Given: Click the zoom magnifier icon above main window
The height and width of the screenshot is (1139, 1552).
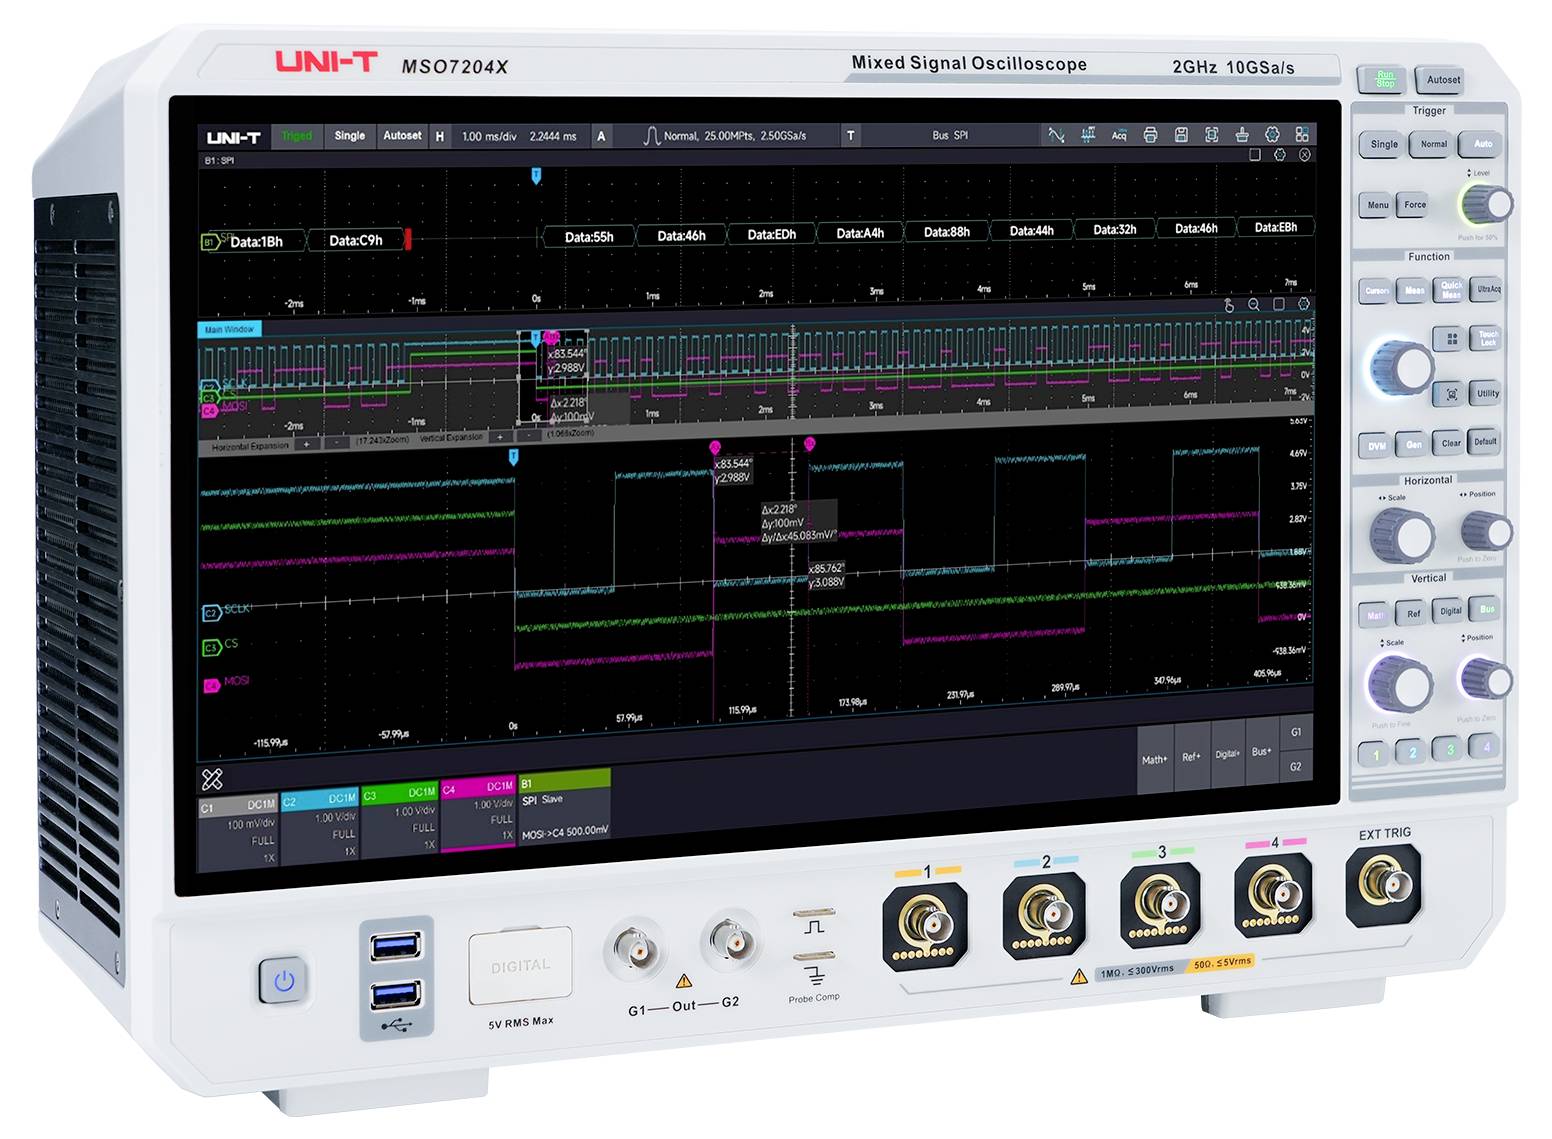Looking at the screenshot, I should coord(1253,305).
